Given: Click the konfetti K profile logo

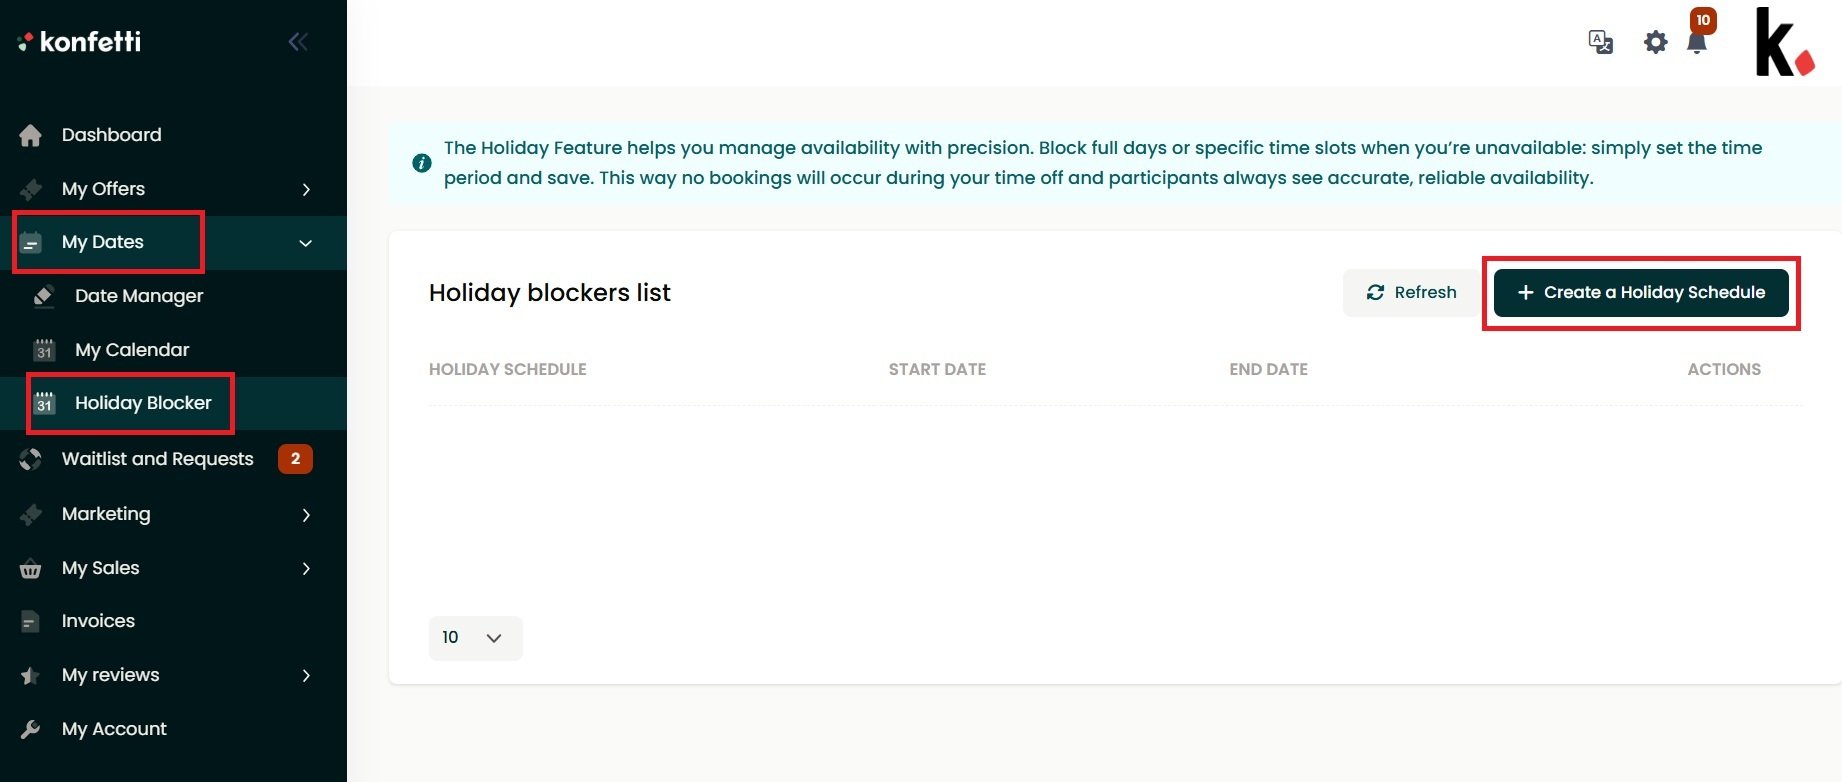Looking at the screenshot, I should coord(1785,42).
